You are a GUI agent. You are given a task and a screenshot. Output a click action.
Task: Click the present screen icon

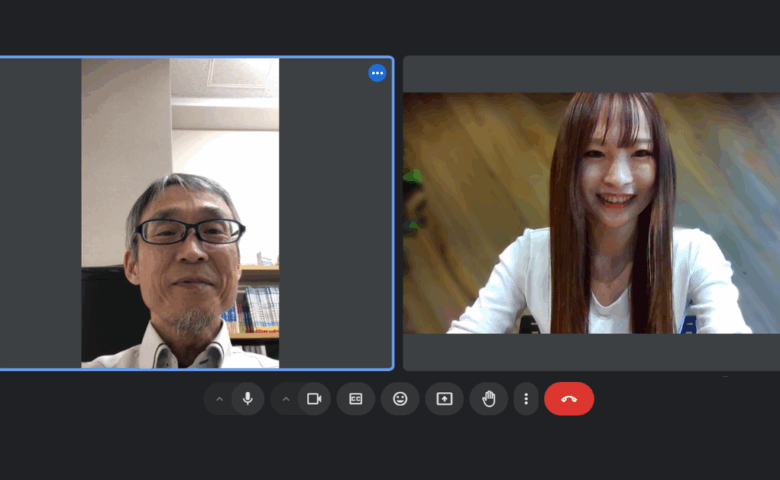tap(444, 399)
